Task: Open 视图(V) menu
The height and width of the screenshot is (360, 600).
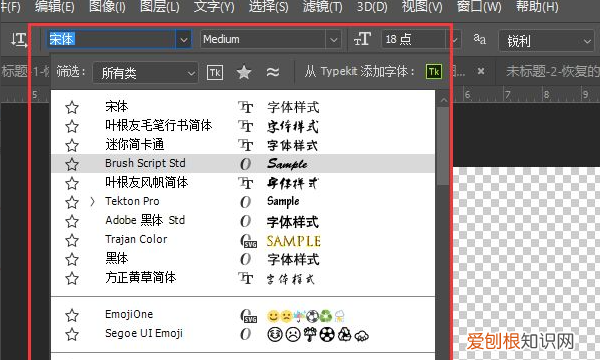Action: tap(422, 7)
